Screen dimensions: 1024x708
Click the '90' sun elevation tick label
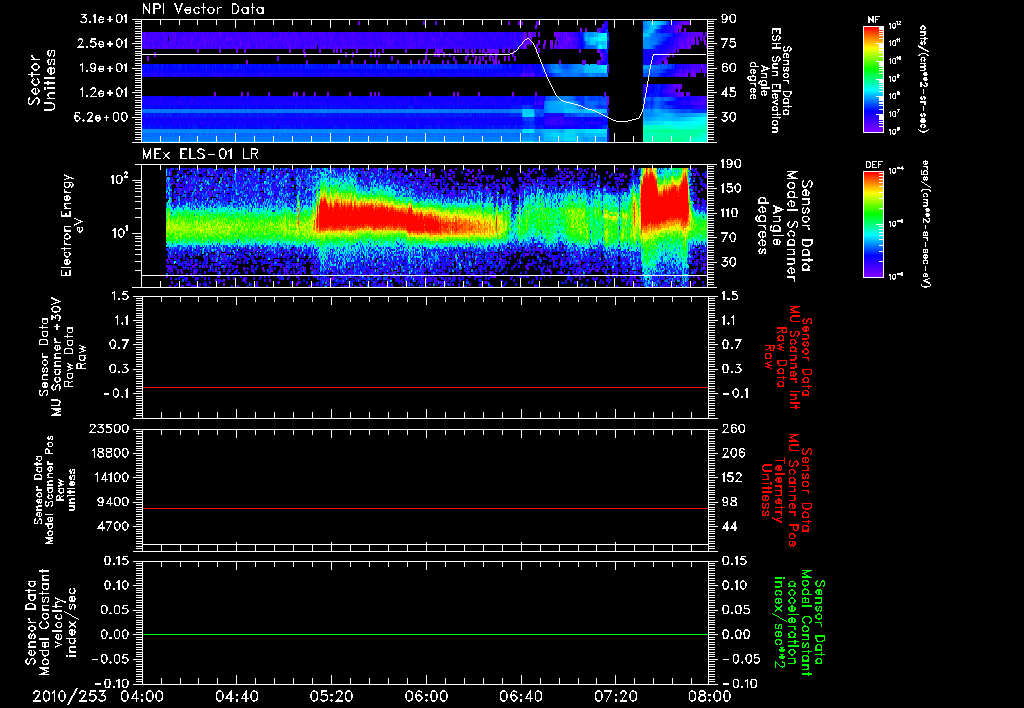729,19
